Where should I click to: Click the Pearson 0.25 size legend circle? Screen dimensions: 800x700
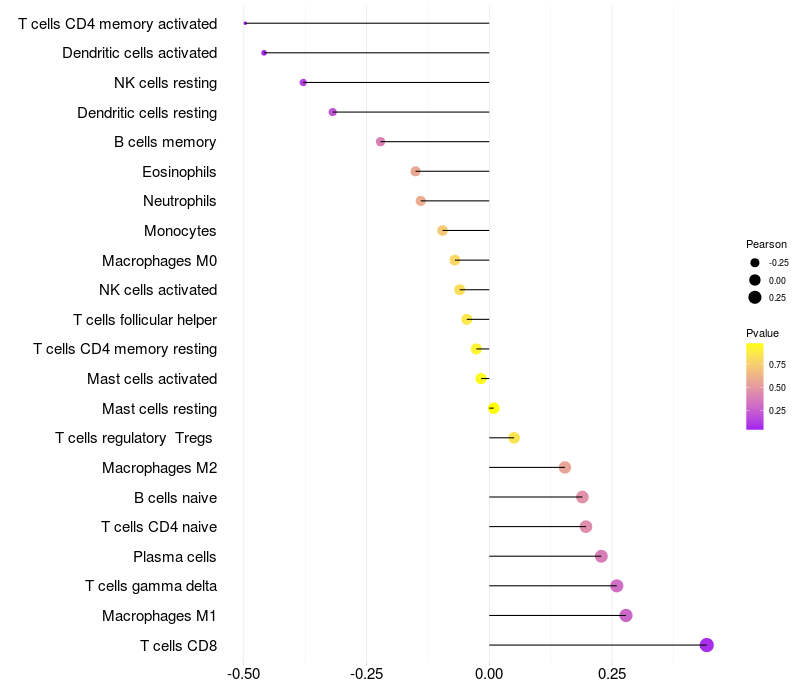pos(755,297)
